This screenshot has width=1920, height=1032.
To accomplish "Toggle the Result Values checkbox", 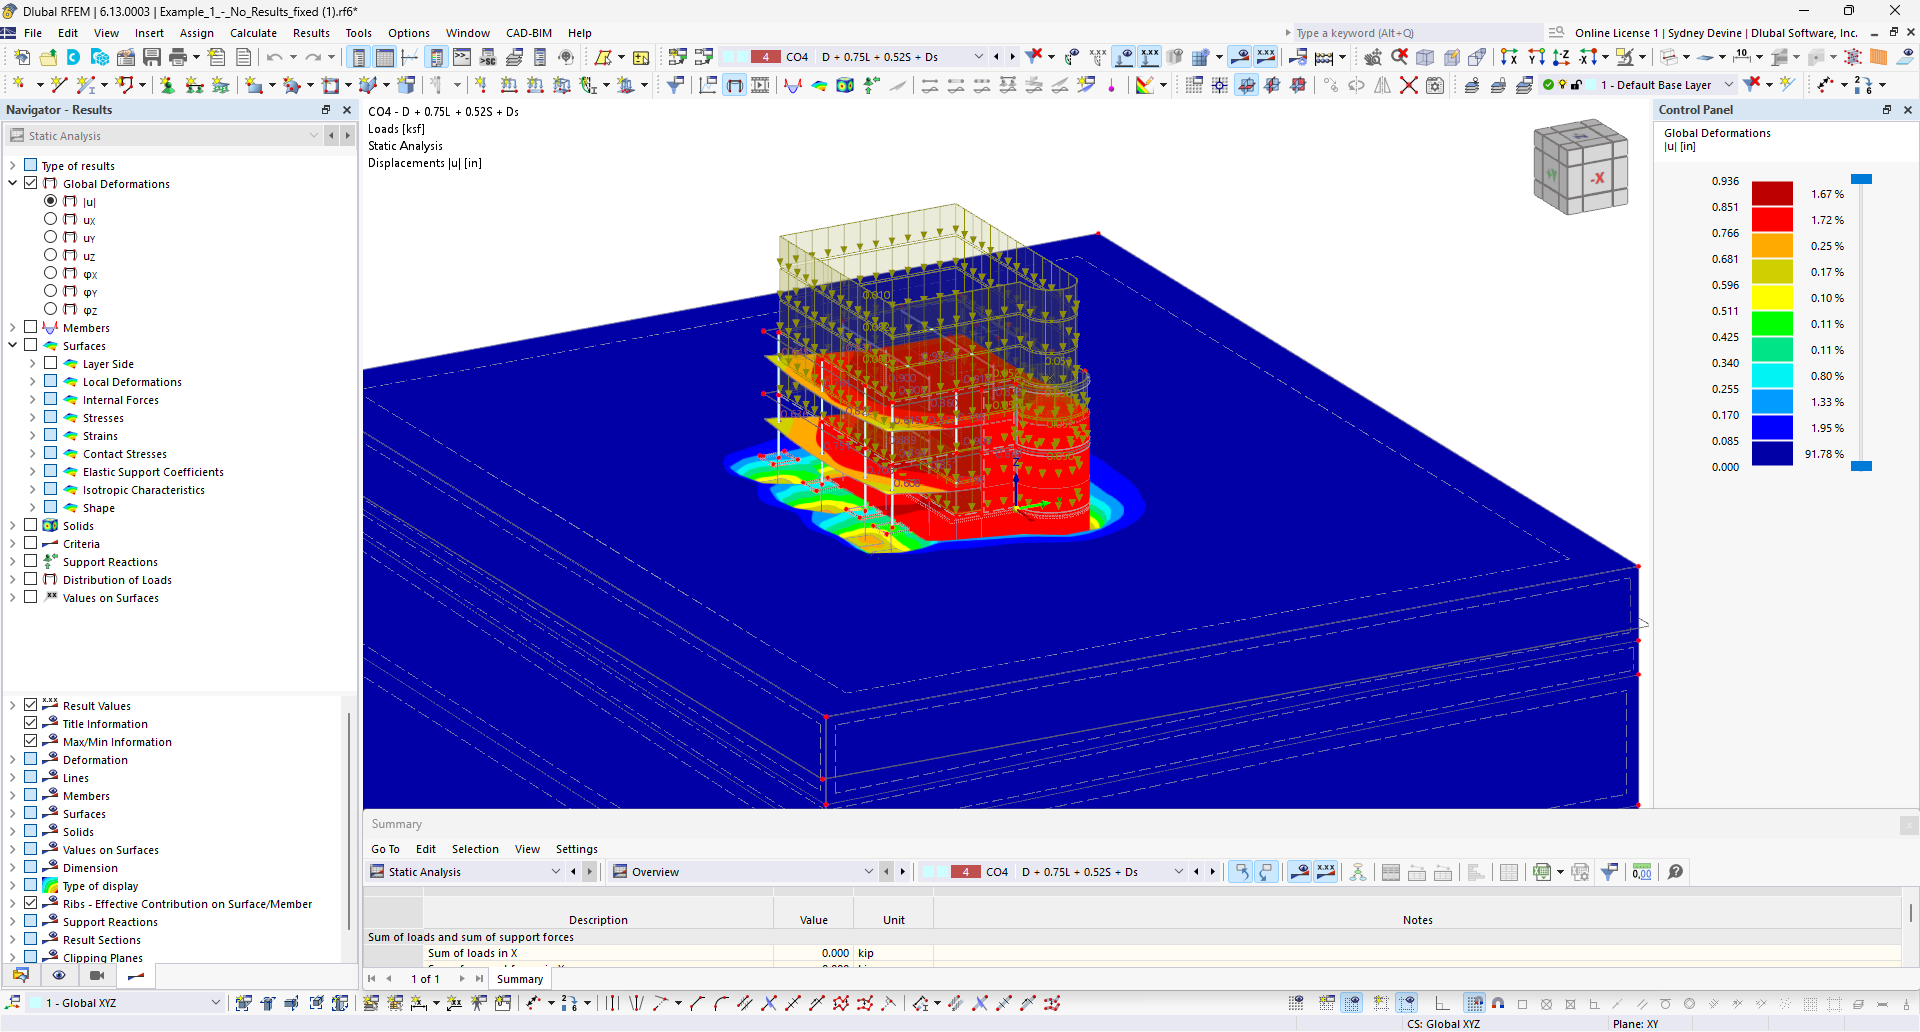I will click(x=31, y=705).
